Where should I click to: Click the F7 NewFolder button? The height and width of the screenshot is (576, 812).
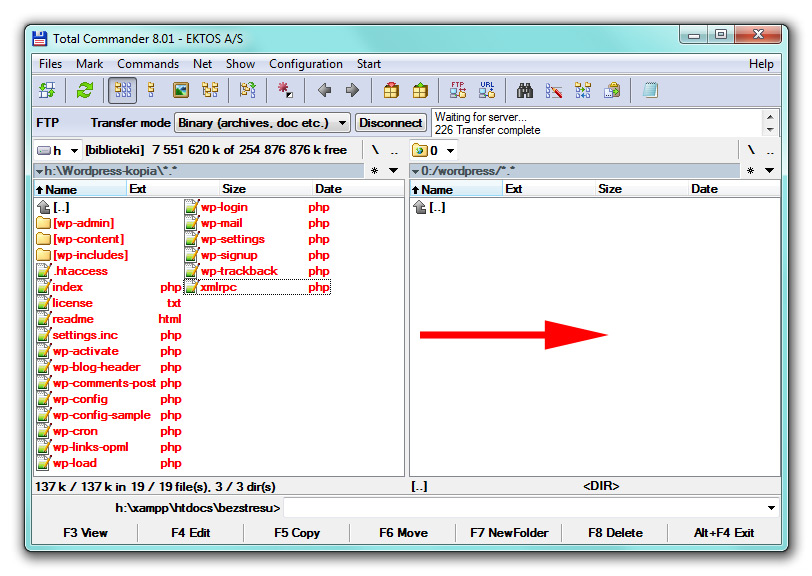(509, 532)
